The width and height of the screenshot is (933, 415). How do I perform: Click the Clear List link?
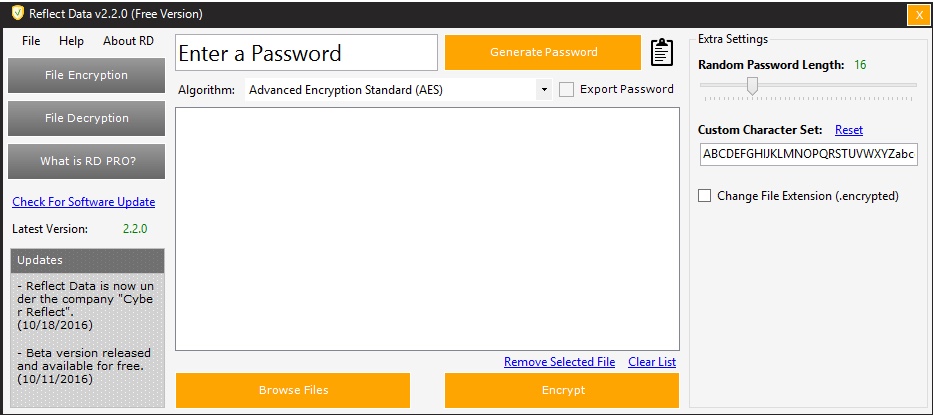click(652, 362)
